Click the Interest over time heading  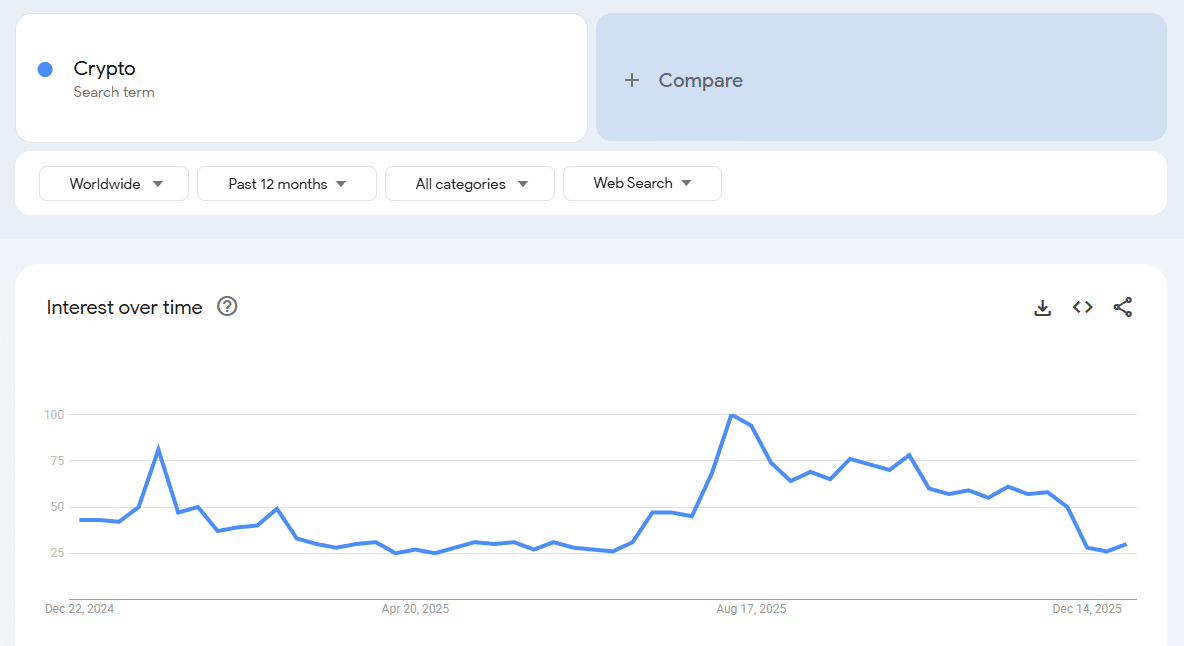(x=124, y=307)
